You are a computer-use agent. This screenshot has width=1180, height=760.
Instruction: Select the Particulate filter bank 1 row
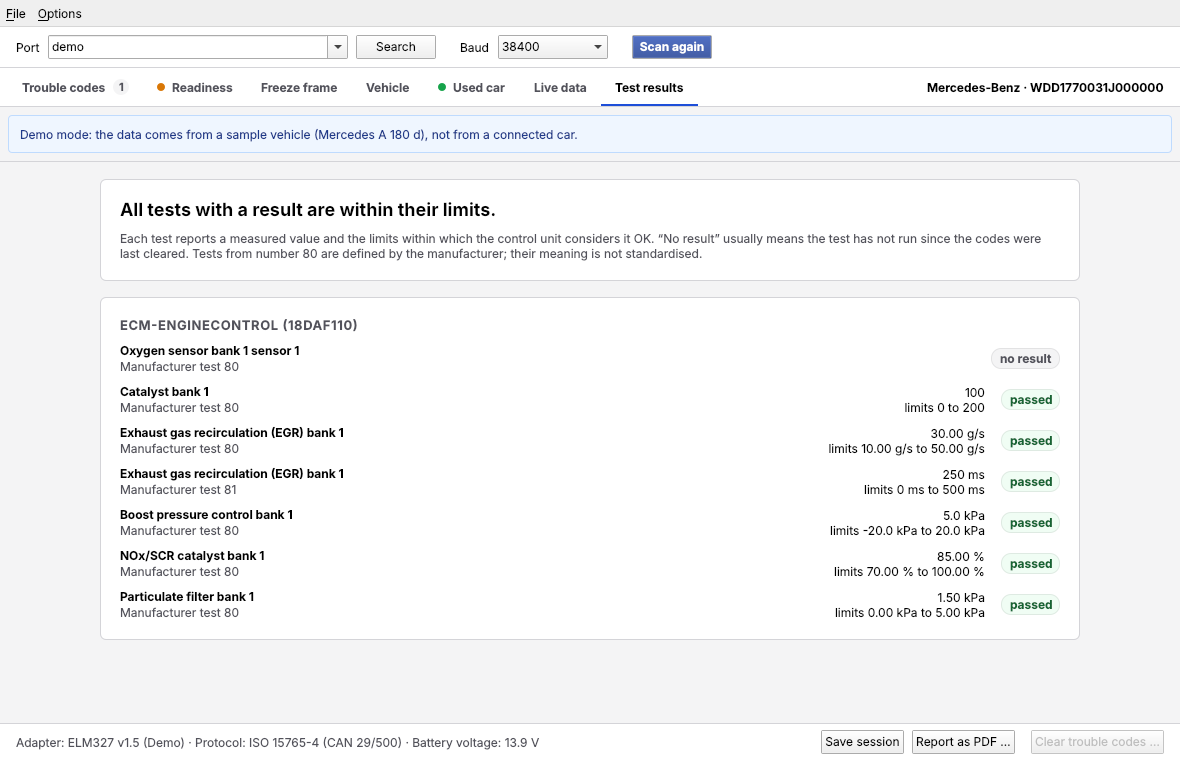[589, 605]
